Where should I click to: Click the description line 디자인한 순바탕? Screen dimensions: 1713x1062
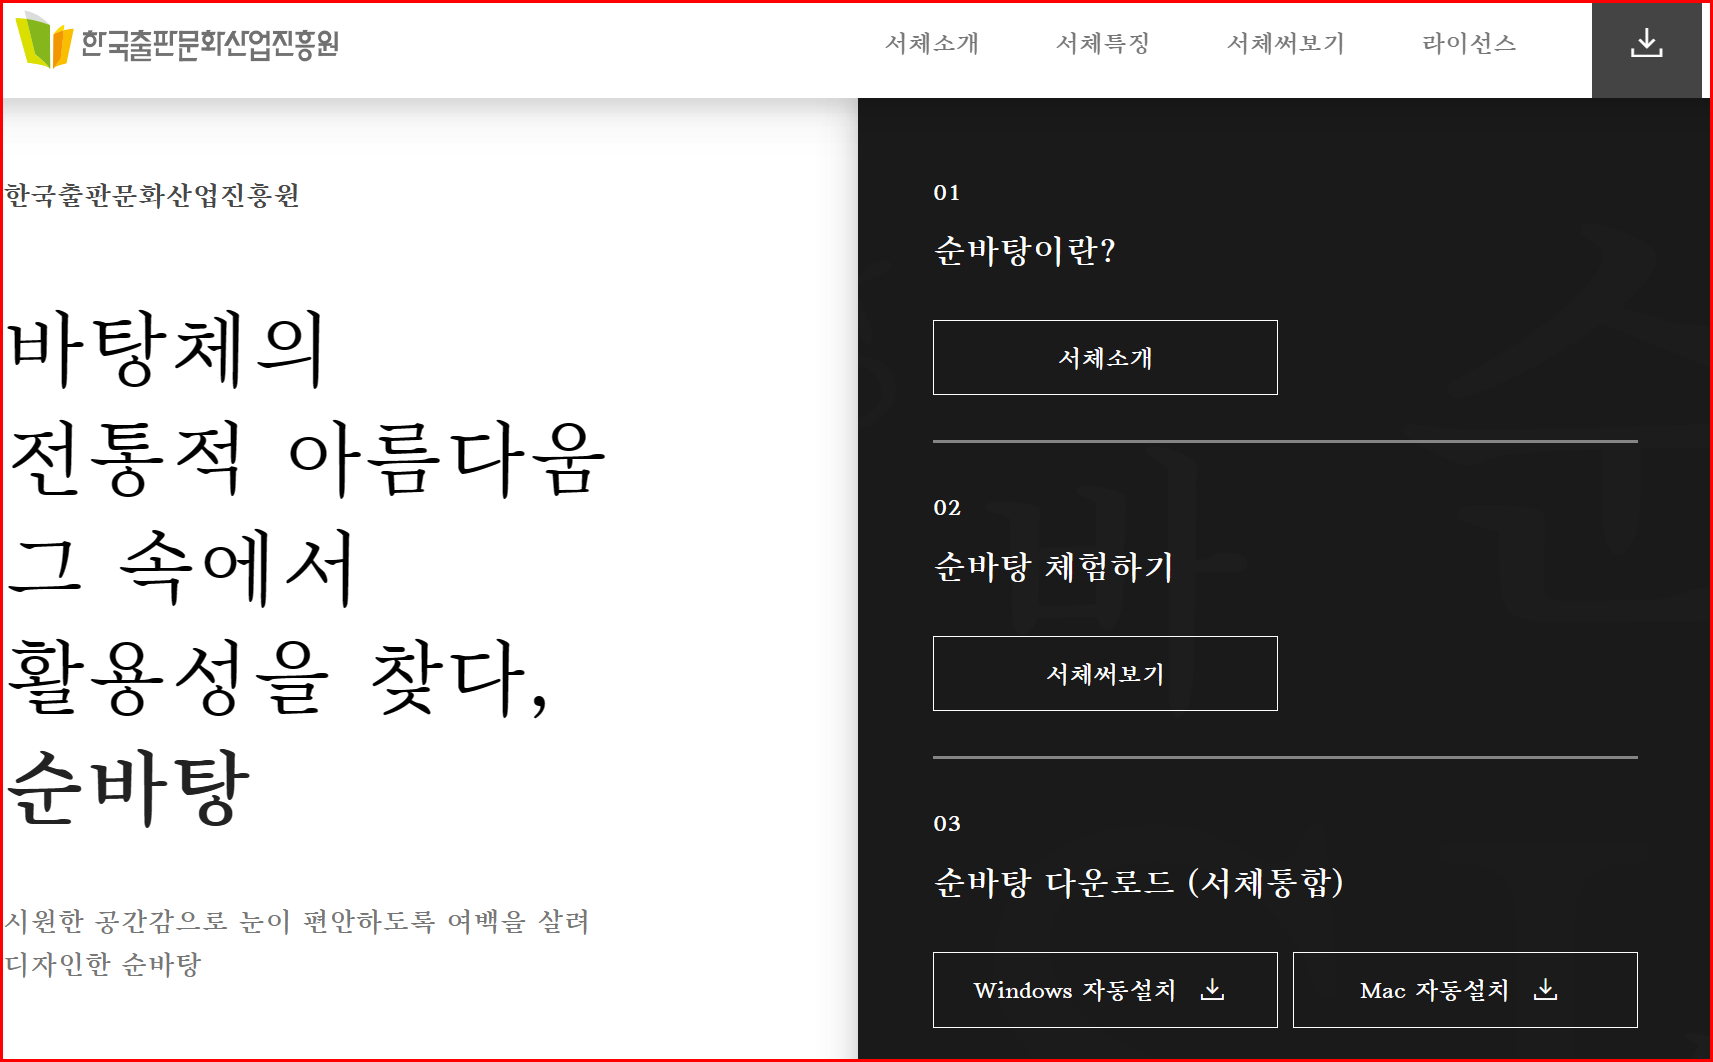[x=104, y=964]
